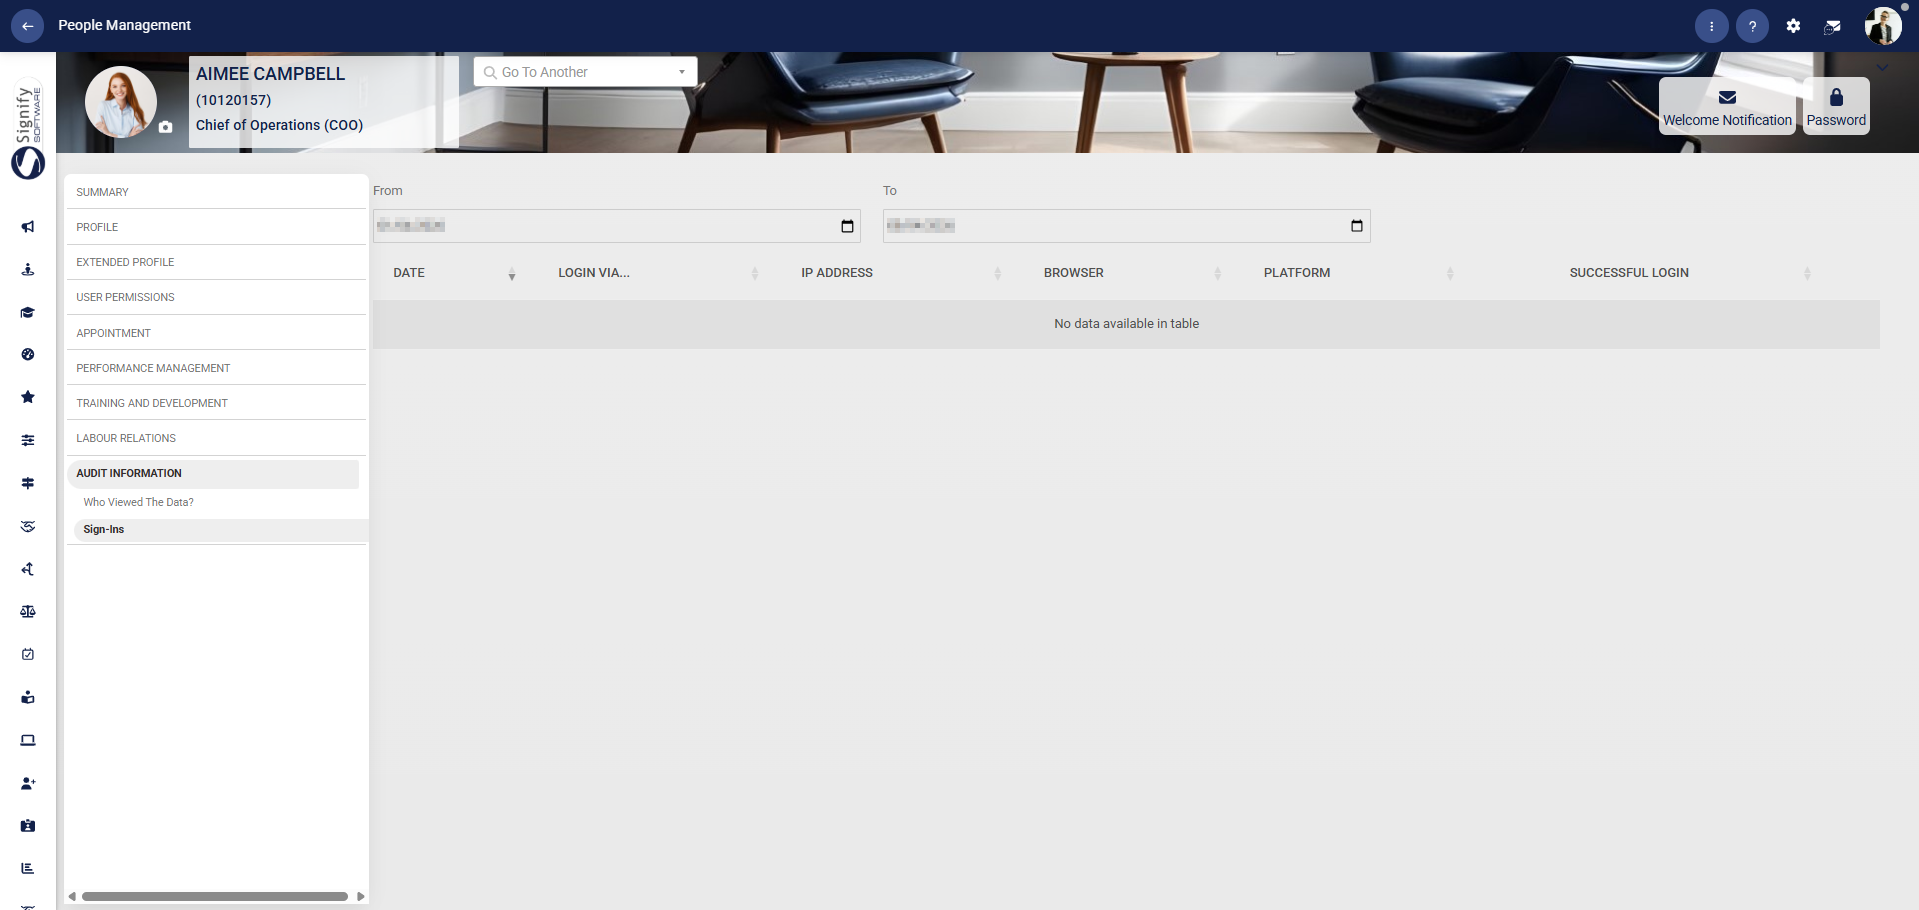The width and height of the screenshot is (1919, 910).
Task: Toggle sorting on the BROWSER column
Action: tap(1218, 273)
